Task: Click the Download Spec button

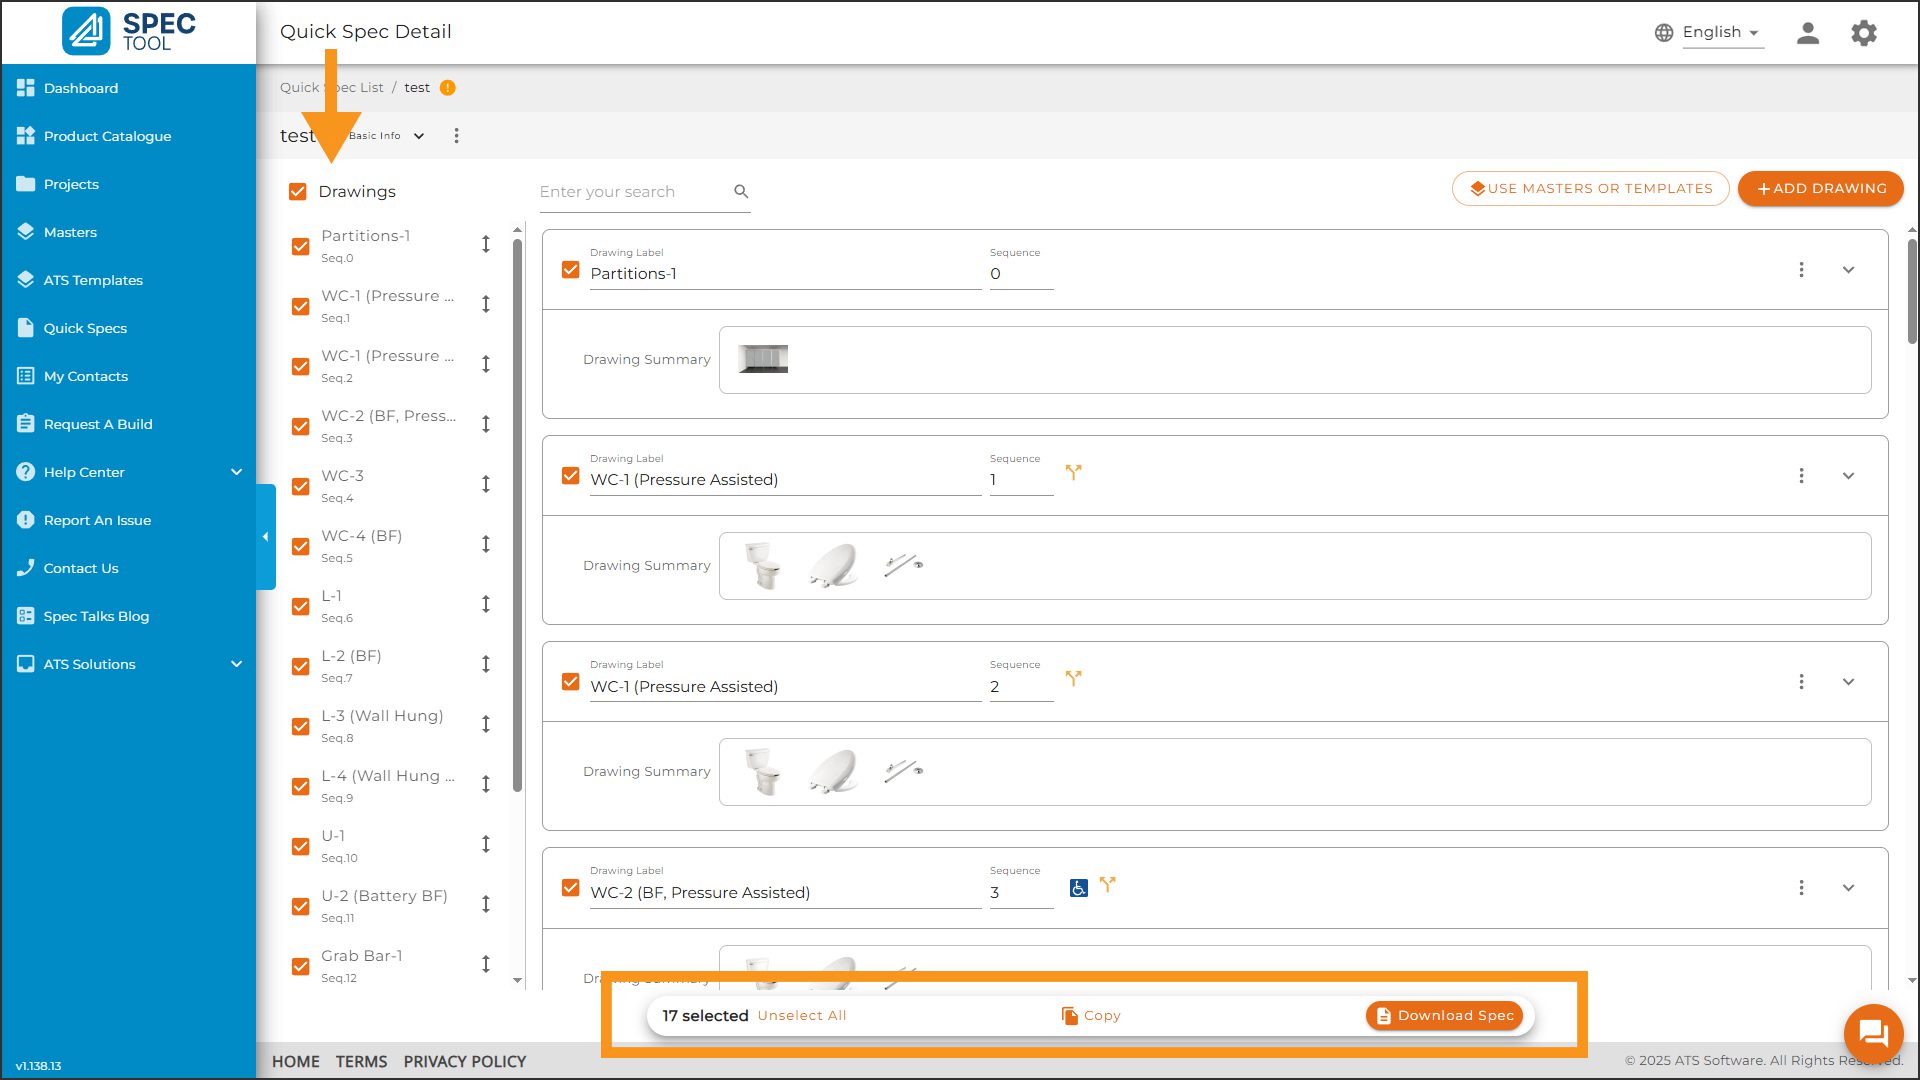Action: [1444, 1015]
